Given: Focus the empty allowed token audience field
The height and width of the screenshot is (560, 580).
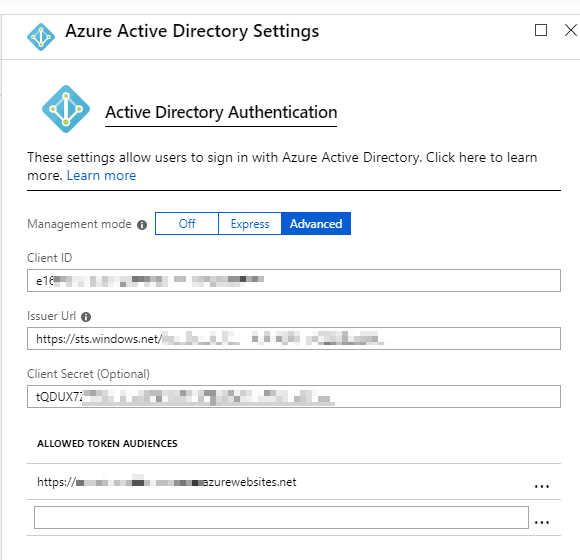Looking at the screenshot, I should click(x=281, y=517).
